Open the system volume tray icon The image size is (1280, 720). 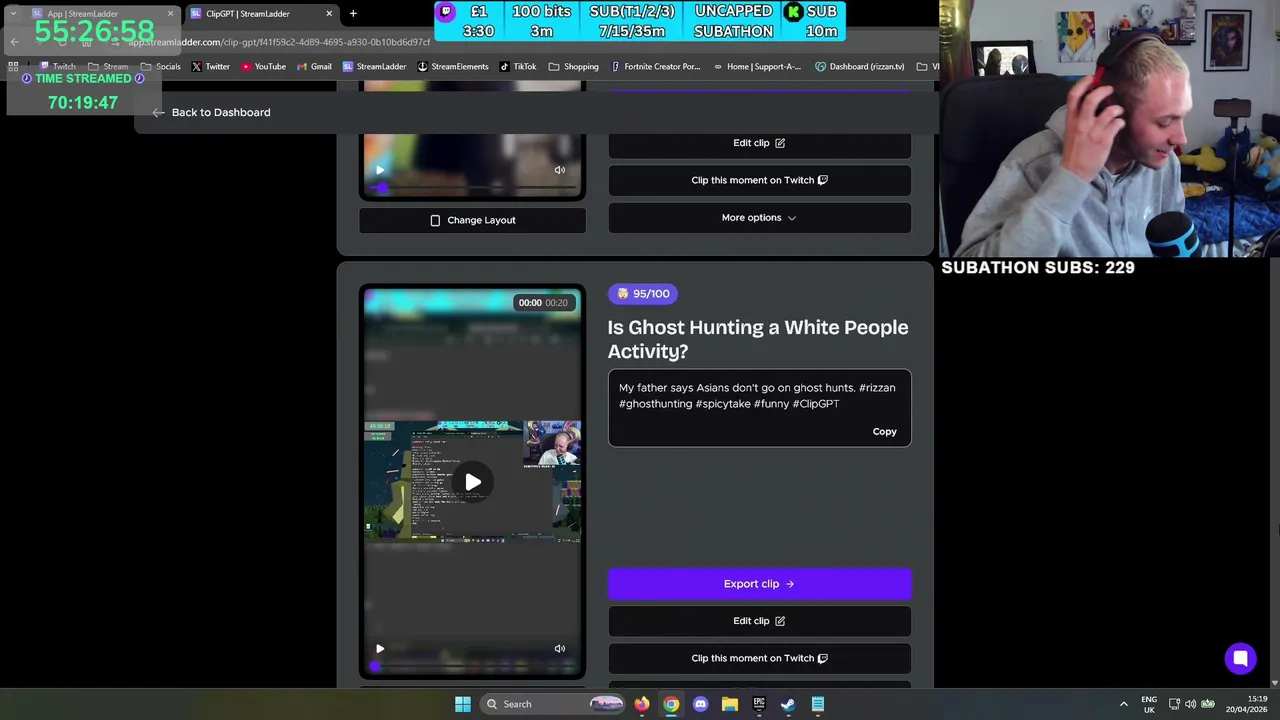click(x=1190, y=704)
